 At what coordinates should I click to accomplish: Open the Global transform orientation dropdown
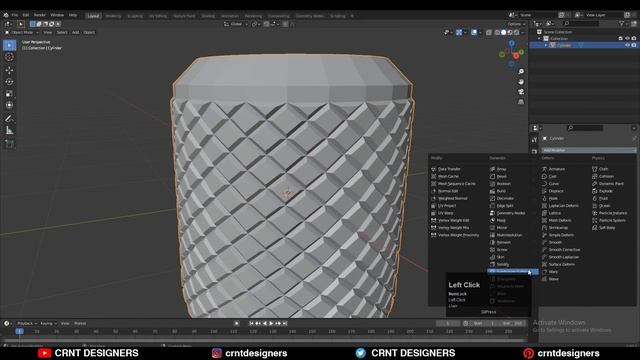click(236, 24)
